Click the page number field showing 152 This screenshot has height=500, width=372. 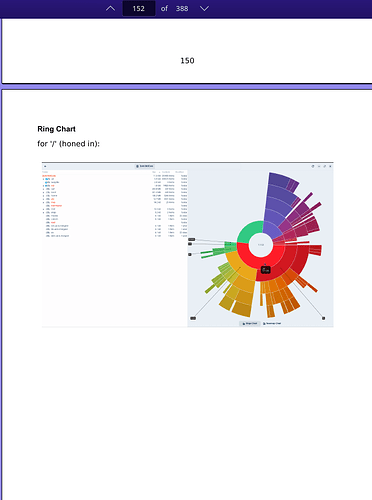click(139, 8)
